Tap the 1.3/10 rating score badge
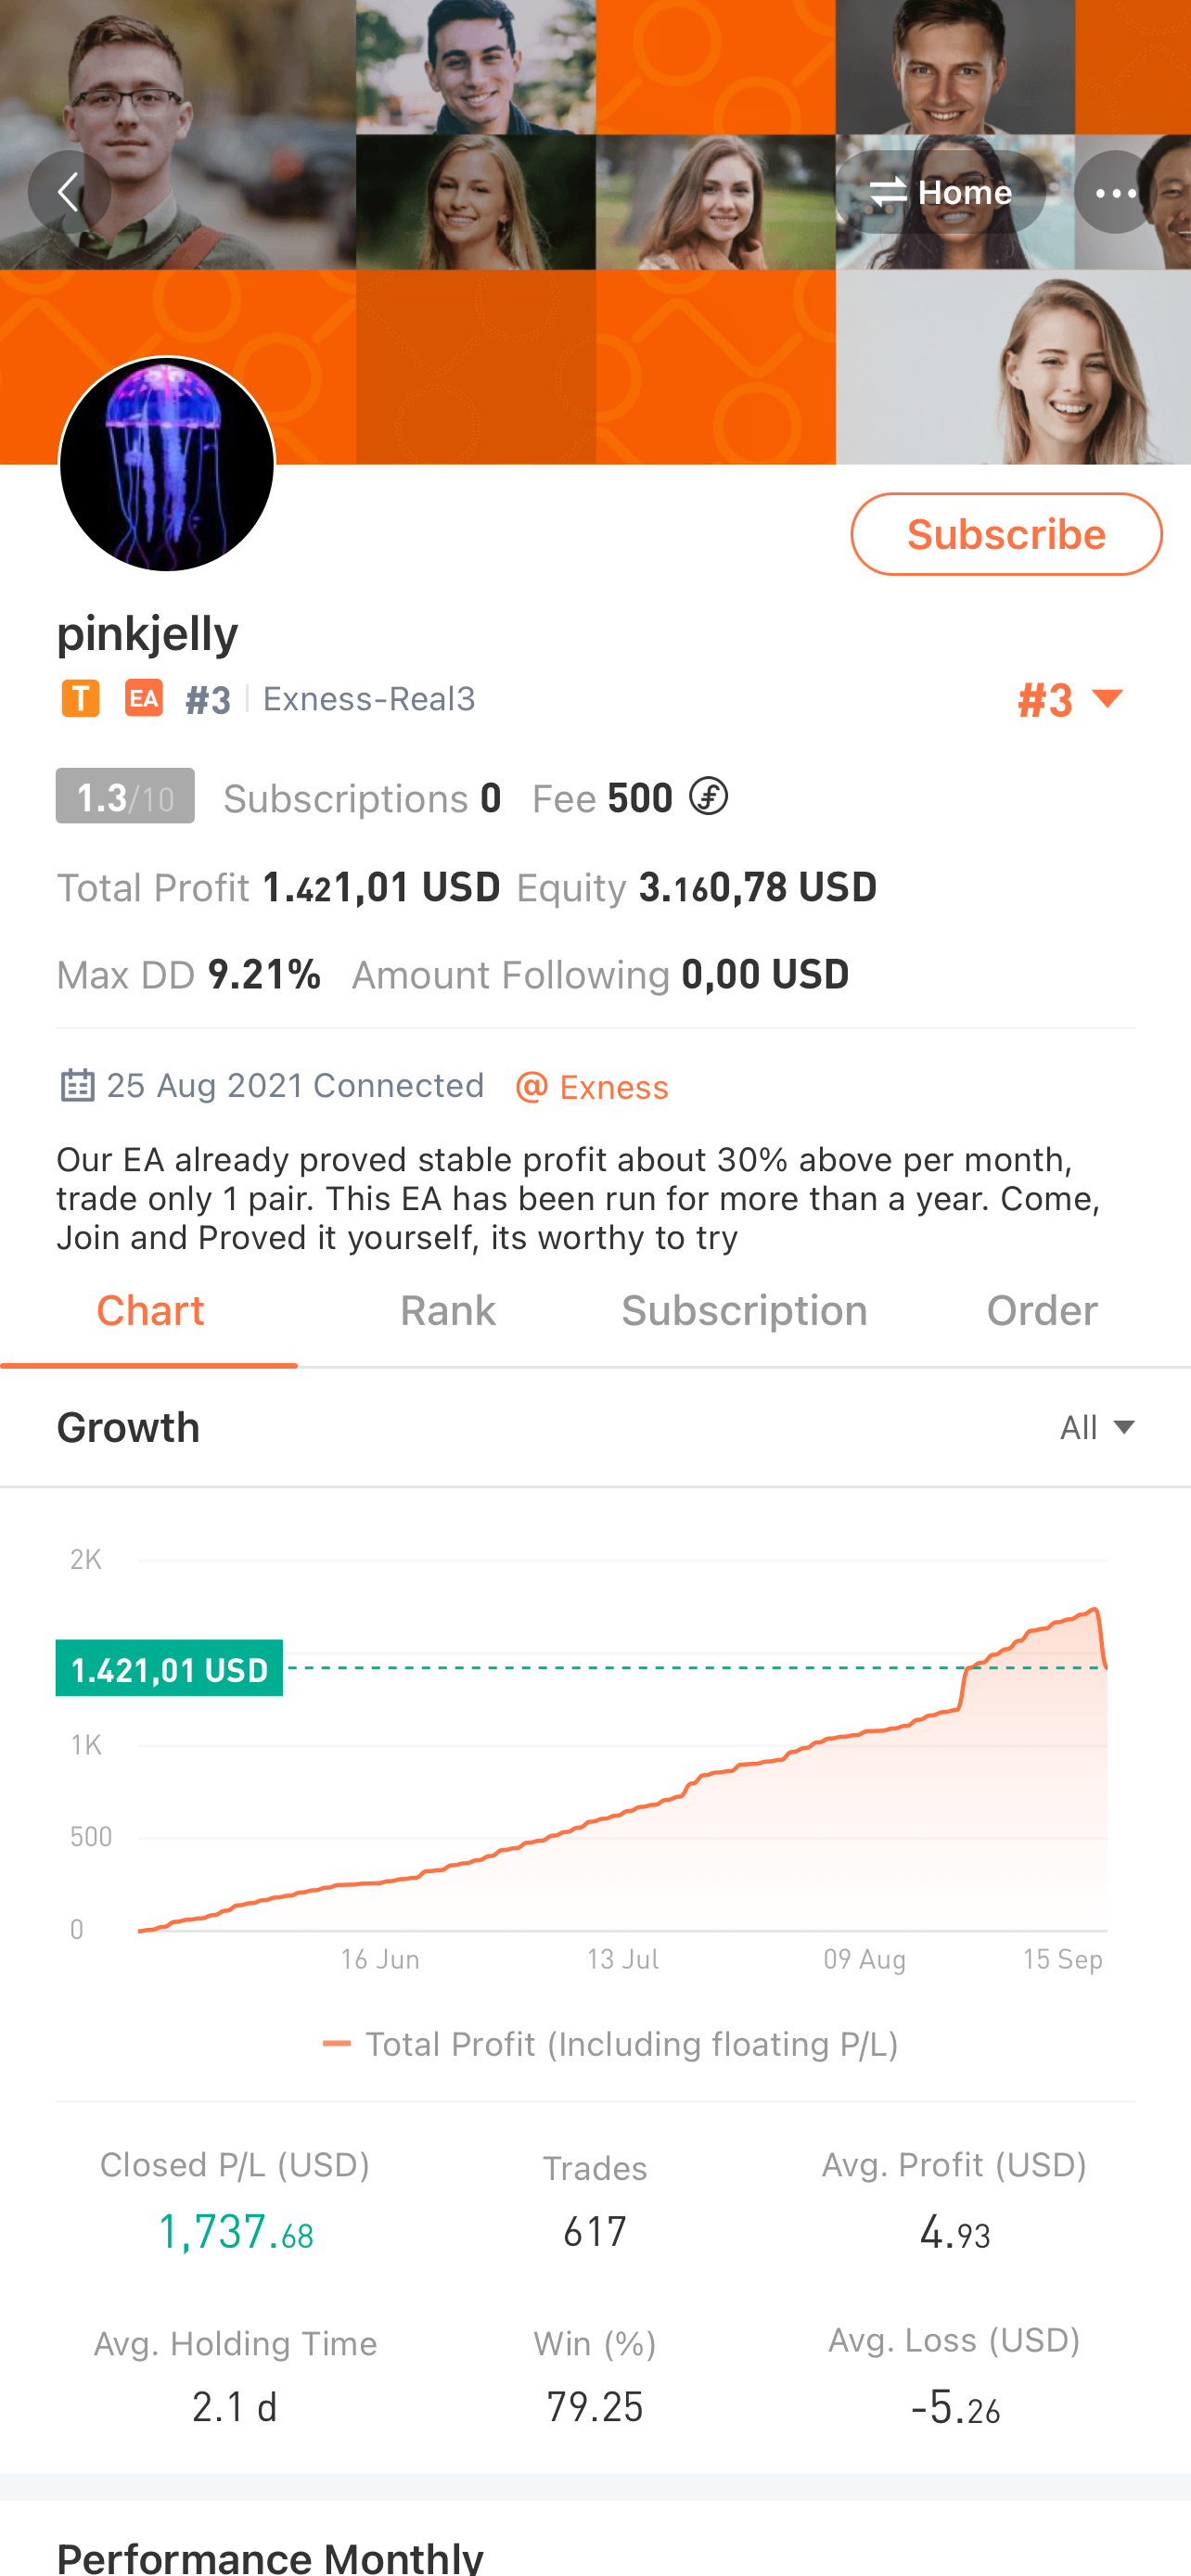The image size is (1191, 2576). (x=125, y=796)
